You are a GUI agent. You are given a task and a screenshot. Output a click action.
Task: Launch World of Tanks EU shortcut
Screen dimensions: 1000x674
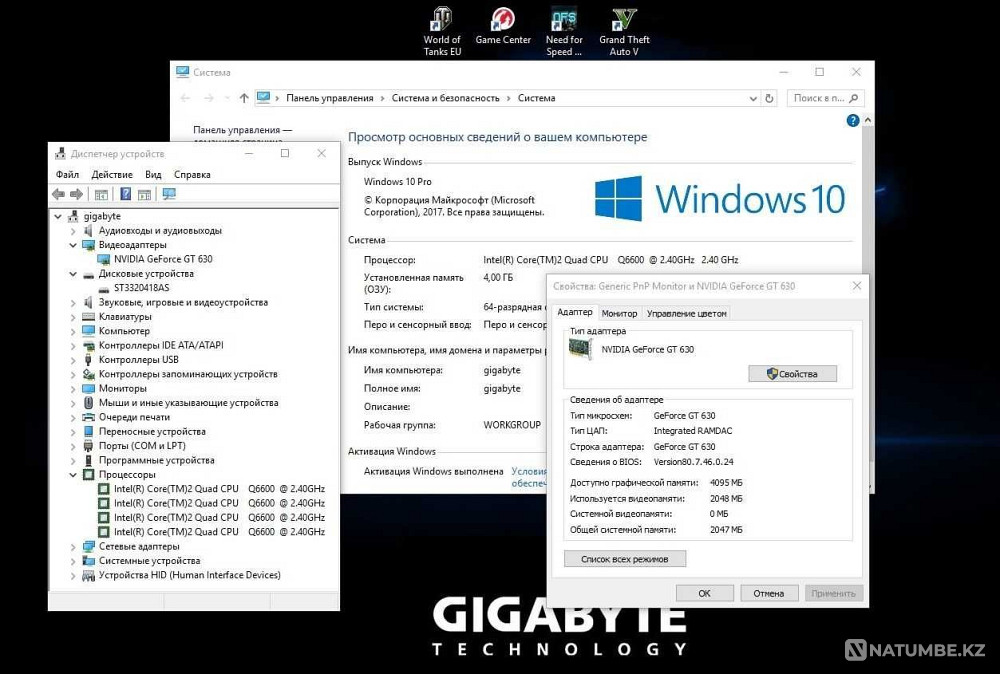442,20
